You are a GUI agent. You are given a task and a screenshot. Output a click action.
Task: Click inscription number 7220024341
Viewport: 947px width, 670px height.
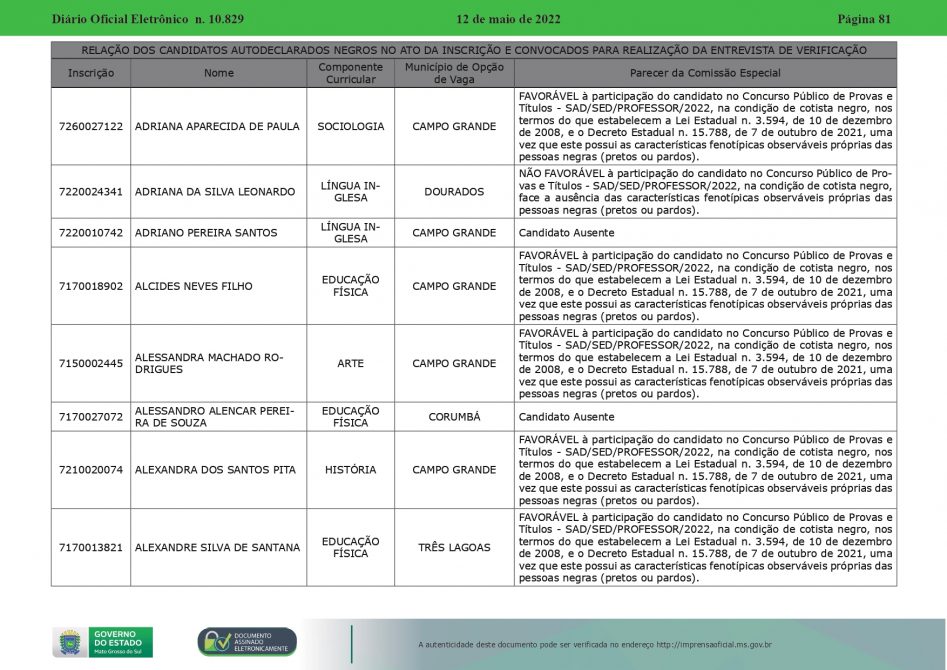pos(91,192)
